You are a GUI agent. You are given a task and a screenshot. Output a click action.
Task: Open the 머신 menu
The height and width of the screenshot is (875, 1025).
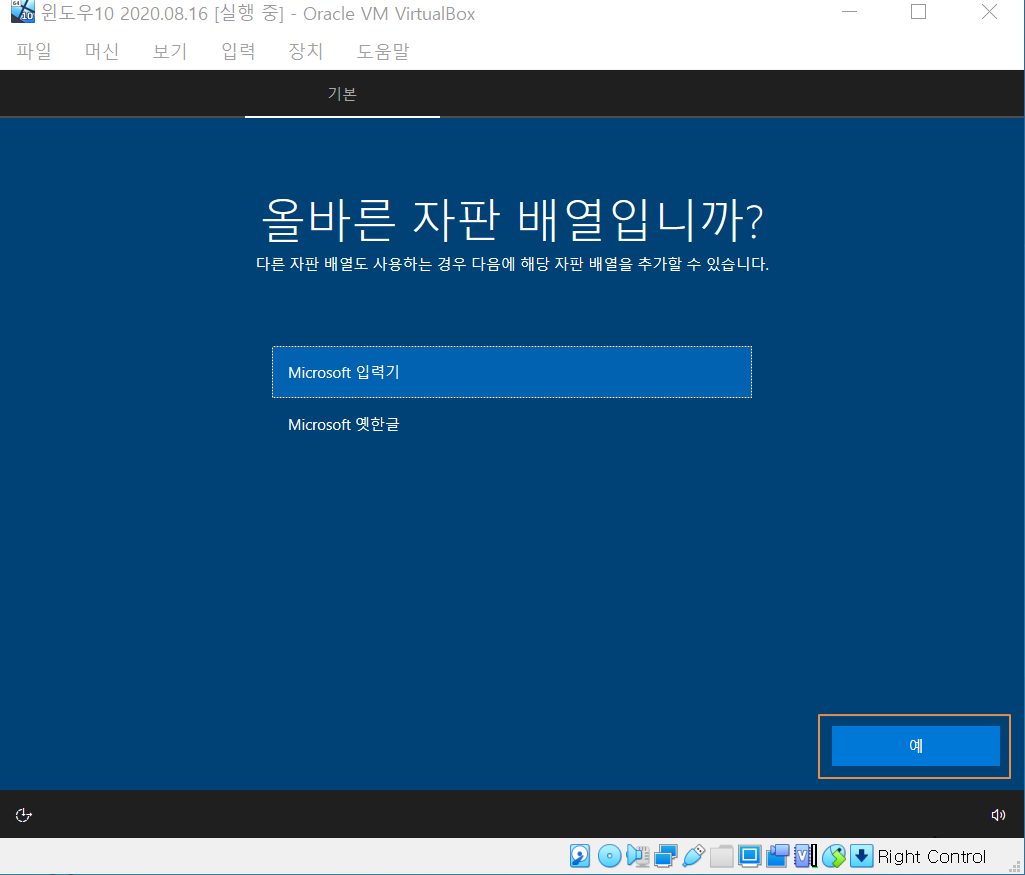point(102,51)
